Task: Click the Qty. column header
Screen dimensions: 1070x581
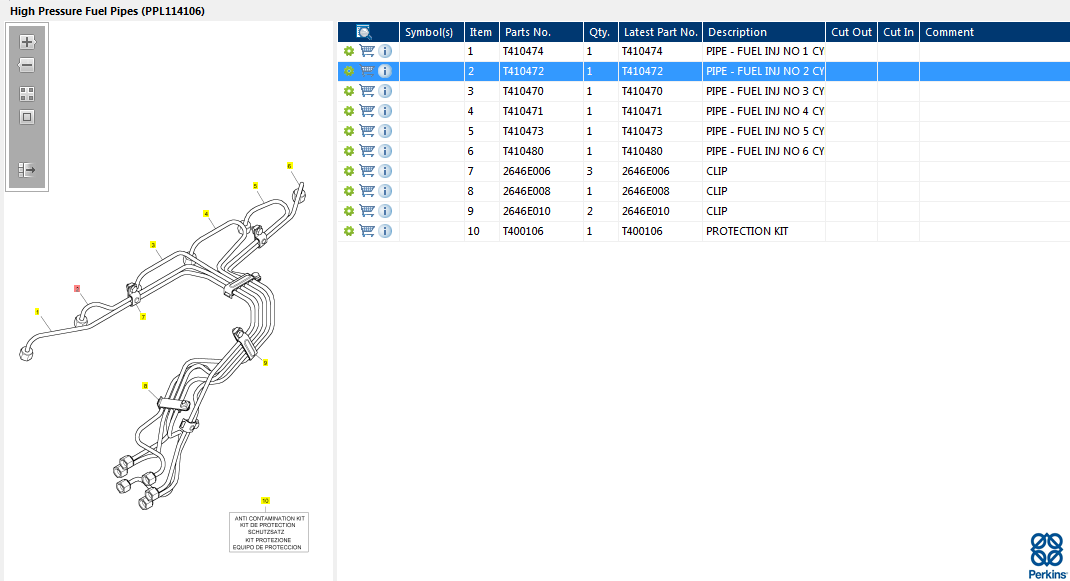Action: 600,32
